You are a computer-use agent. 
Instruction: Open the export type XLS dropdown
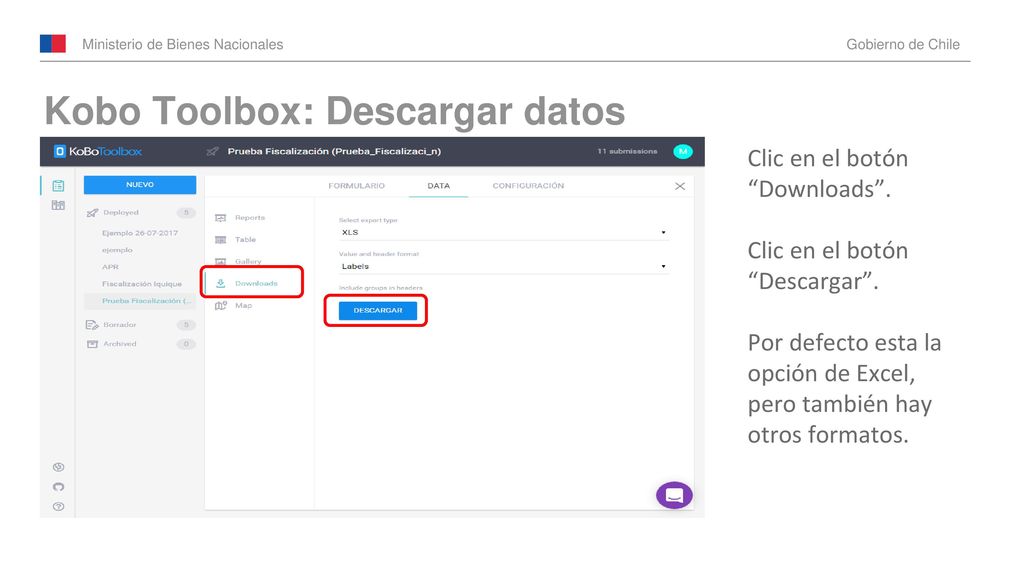click(x=503, y=232)
